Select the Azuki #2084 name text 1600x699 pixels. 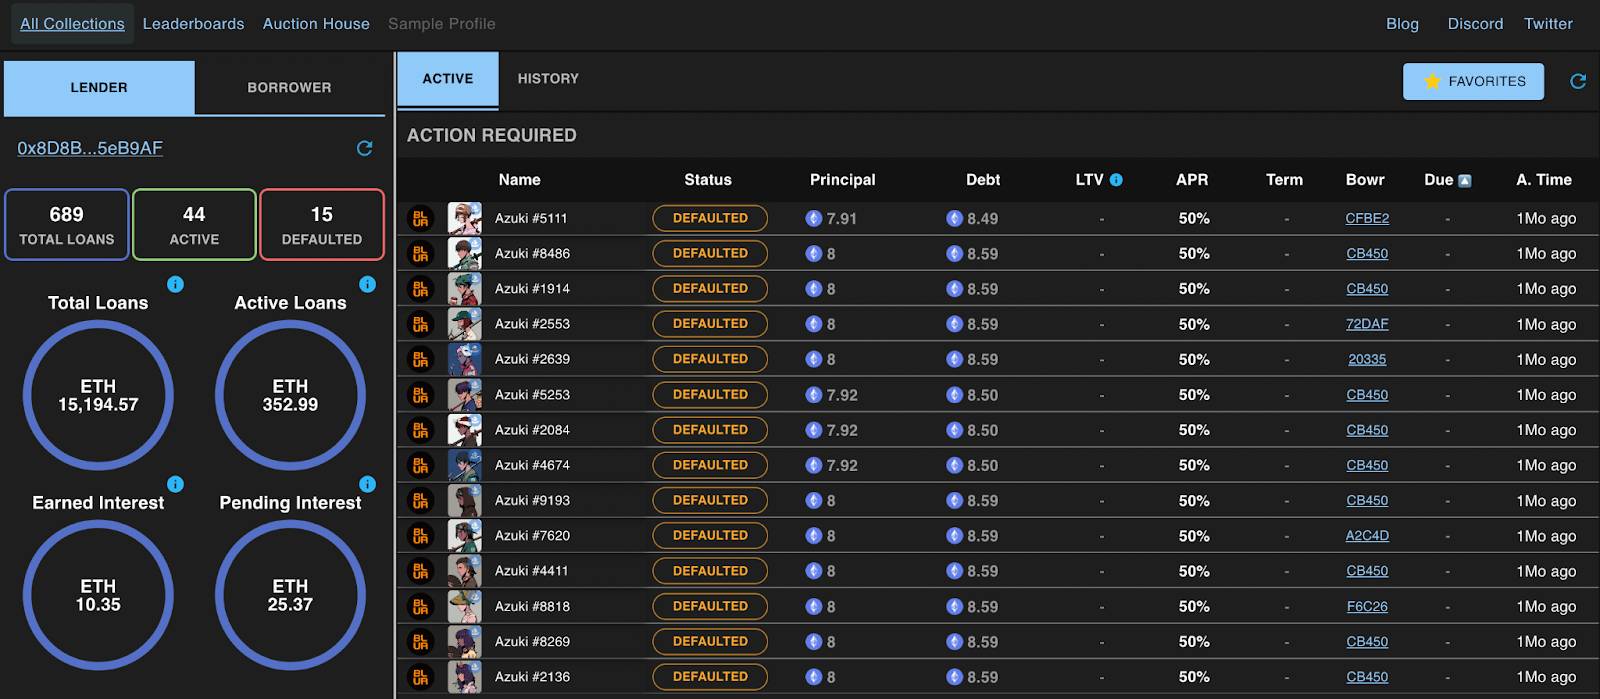532,430
